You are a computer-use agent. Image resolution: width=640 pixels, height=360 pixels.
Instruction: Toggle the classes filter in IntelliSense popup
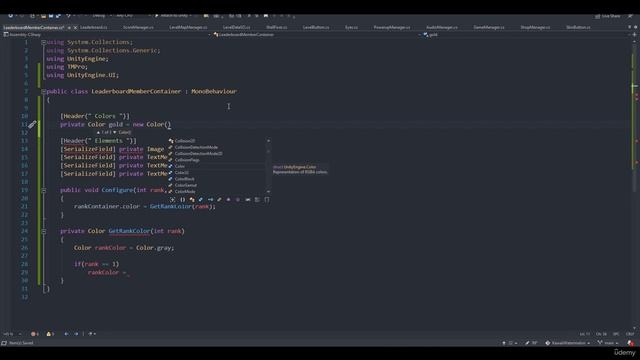pyautogui.click(x=192, y=200)
